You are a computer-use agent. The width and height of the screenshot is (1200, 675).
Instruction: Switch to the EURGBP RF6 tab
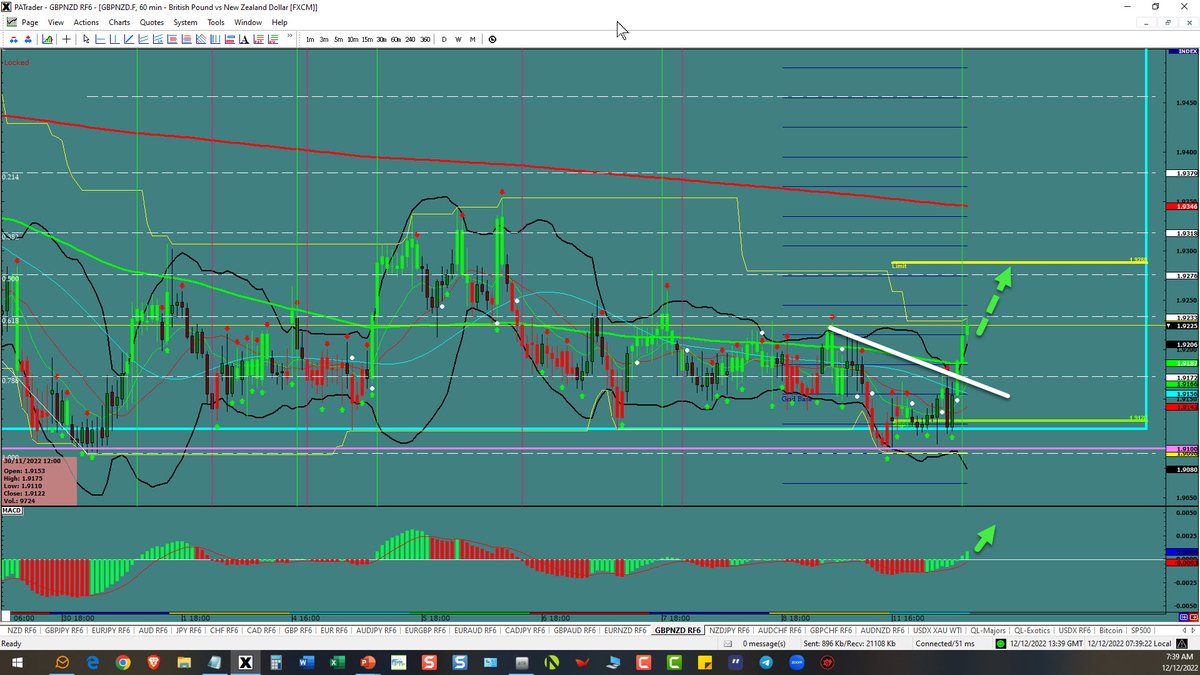tap(427, 631)
